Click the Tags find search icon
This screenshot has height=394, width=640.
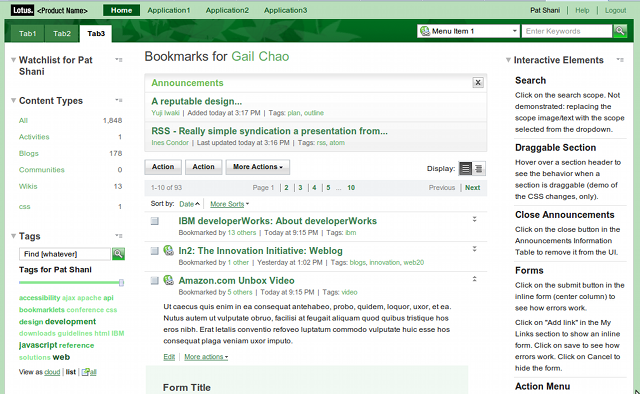click(x=118, y=254)
